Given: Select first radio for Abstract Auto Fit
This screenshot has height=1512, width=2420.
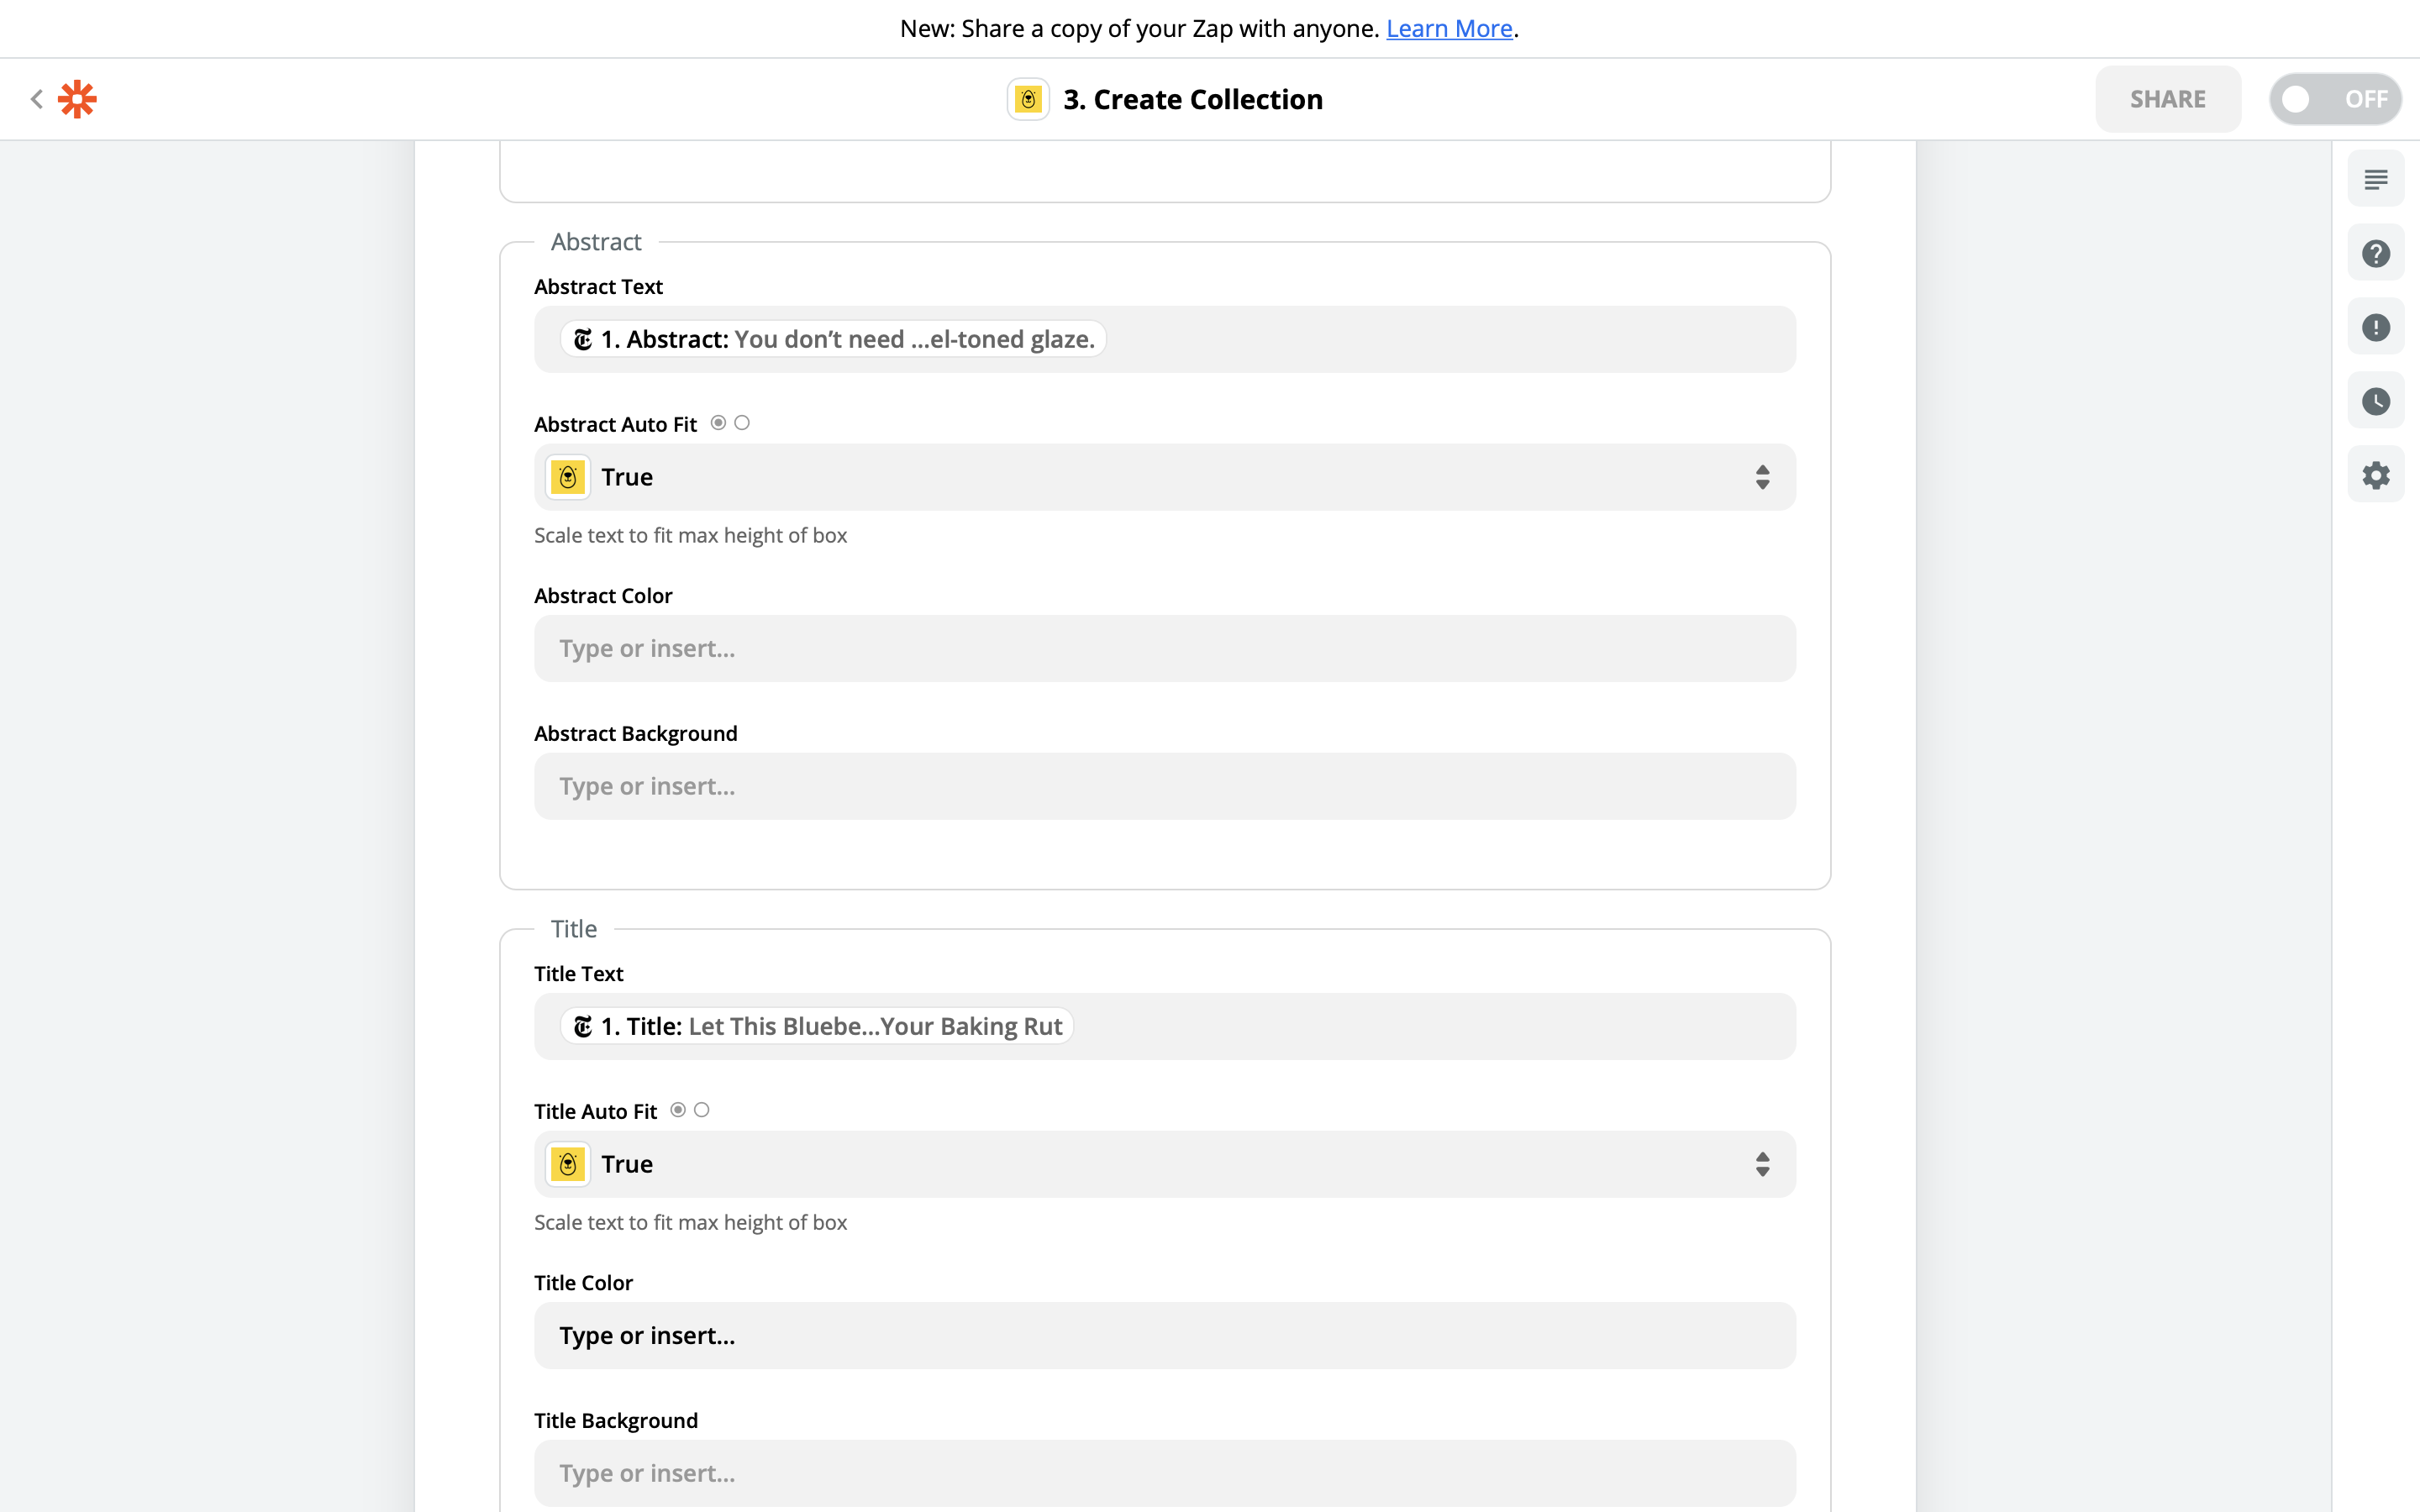Looking at the screenshot, I should (718, 423).
